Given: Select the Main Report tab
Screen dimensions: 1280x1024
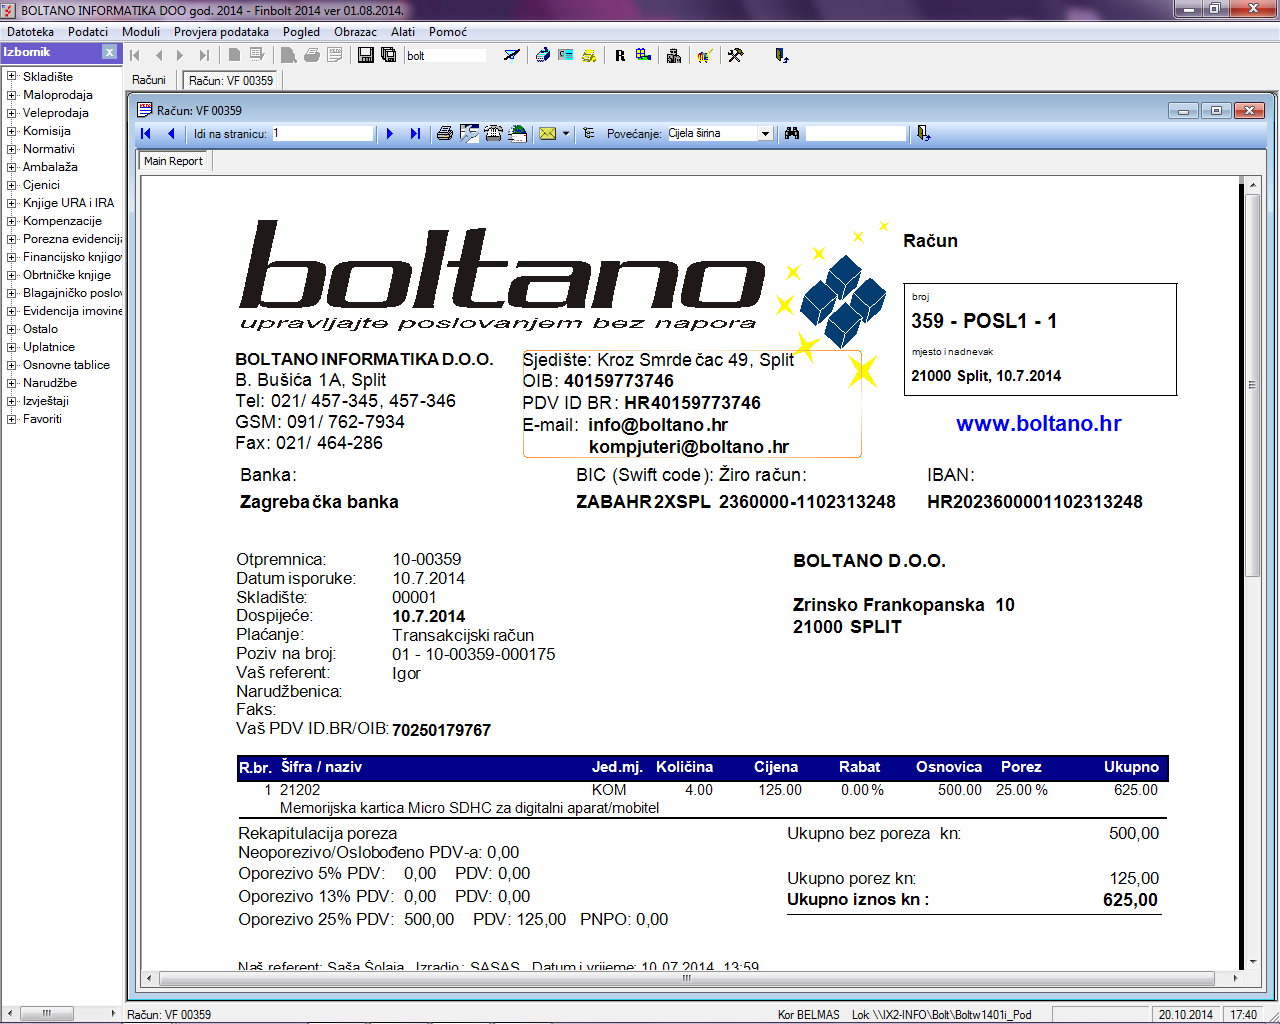Looking at the screenshot, I should 173,161.
